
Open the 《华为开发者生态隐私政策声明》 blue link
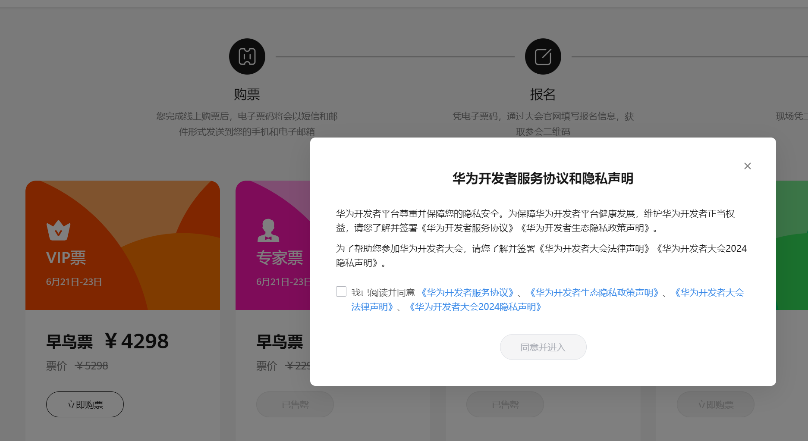(594, 293)
